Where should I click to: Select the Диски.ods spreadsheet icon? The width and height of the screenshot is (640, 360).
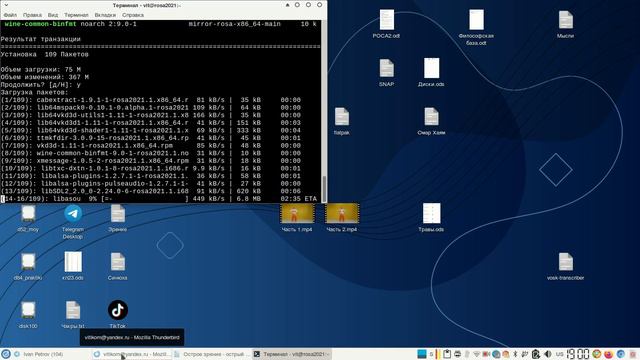pos(431,72)
